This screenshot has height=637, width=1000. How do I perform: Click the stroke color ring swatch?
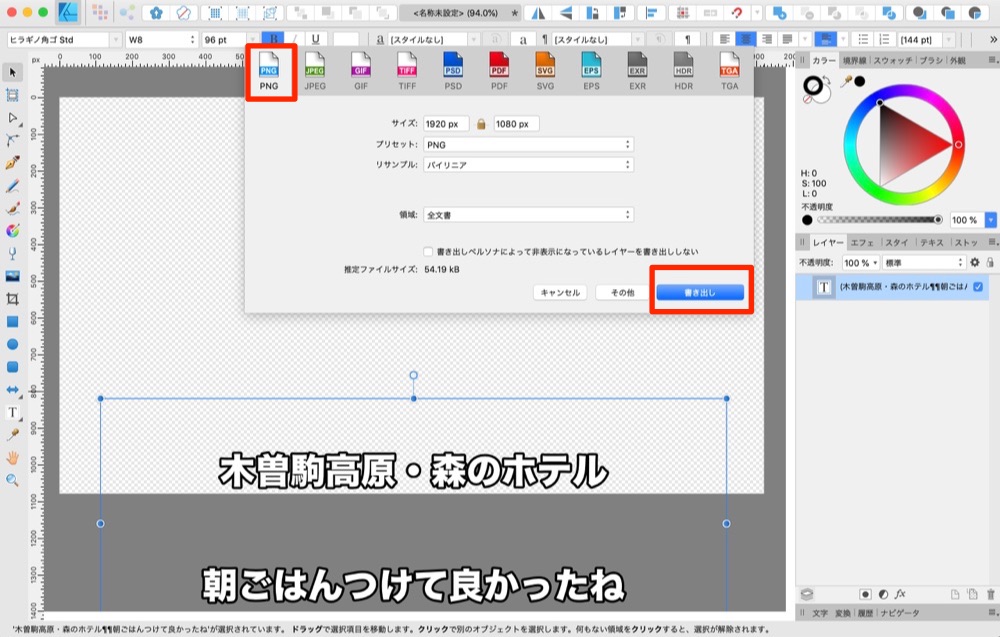(812, 85)
